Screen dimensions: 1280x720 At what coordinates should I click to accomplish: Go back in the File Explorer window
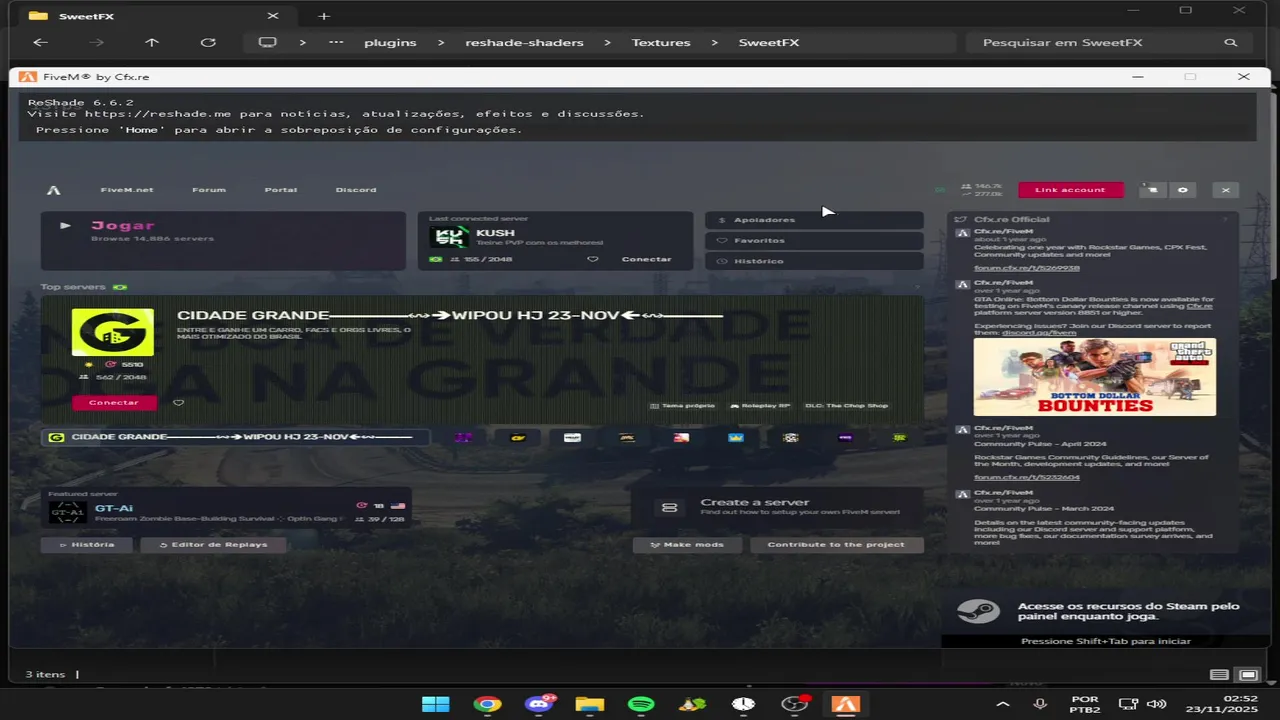[x=40, y=42]
